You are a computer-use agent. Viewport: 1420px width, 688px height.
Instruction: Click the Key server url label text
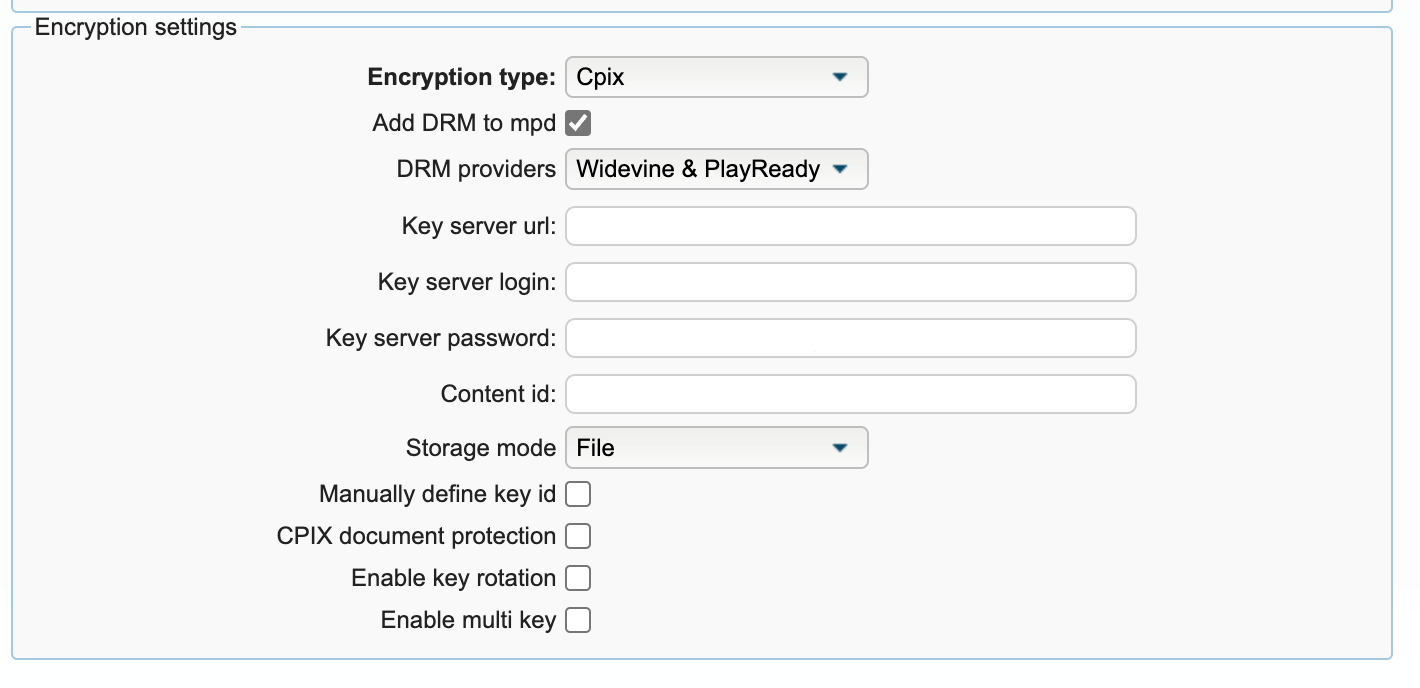click(478, 226)
